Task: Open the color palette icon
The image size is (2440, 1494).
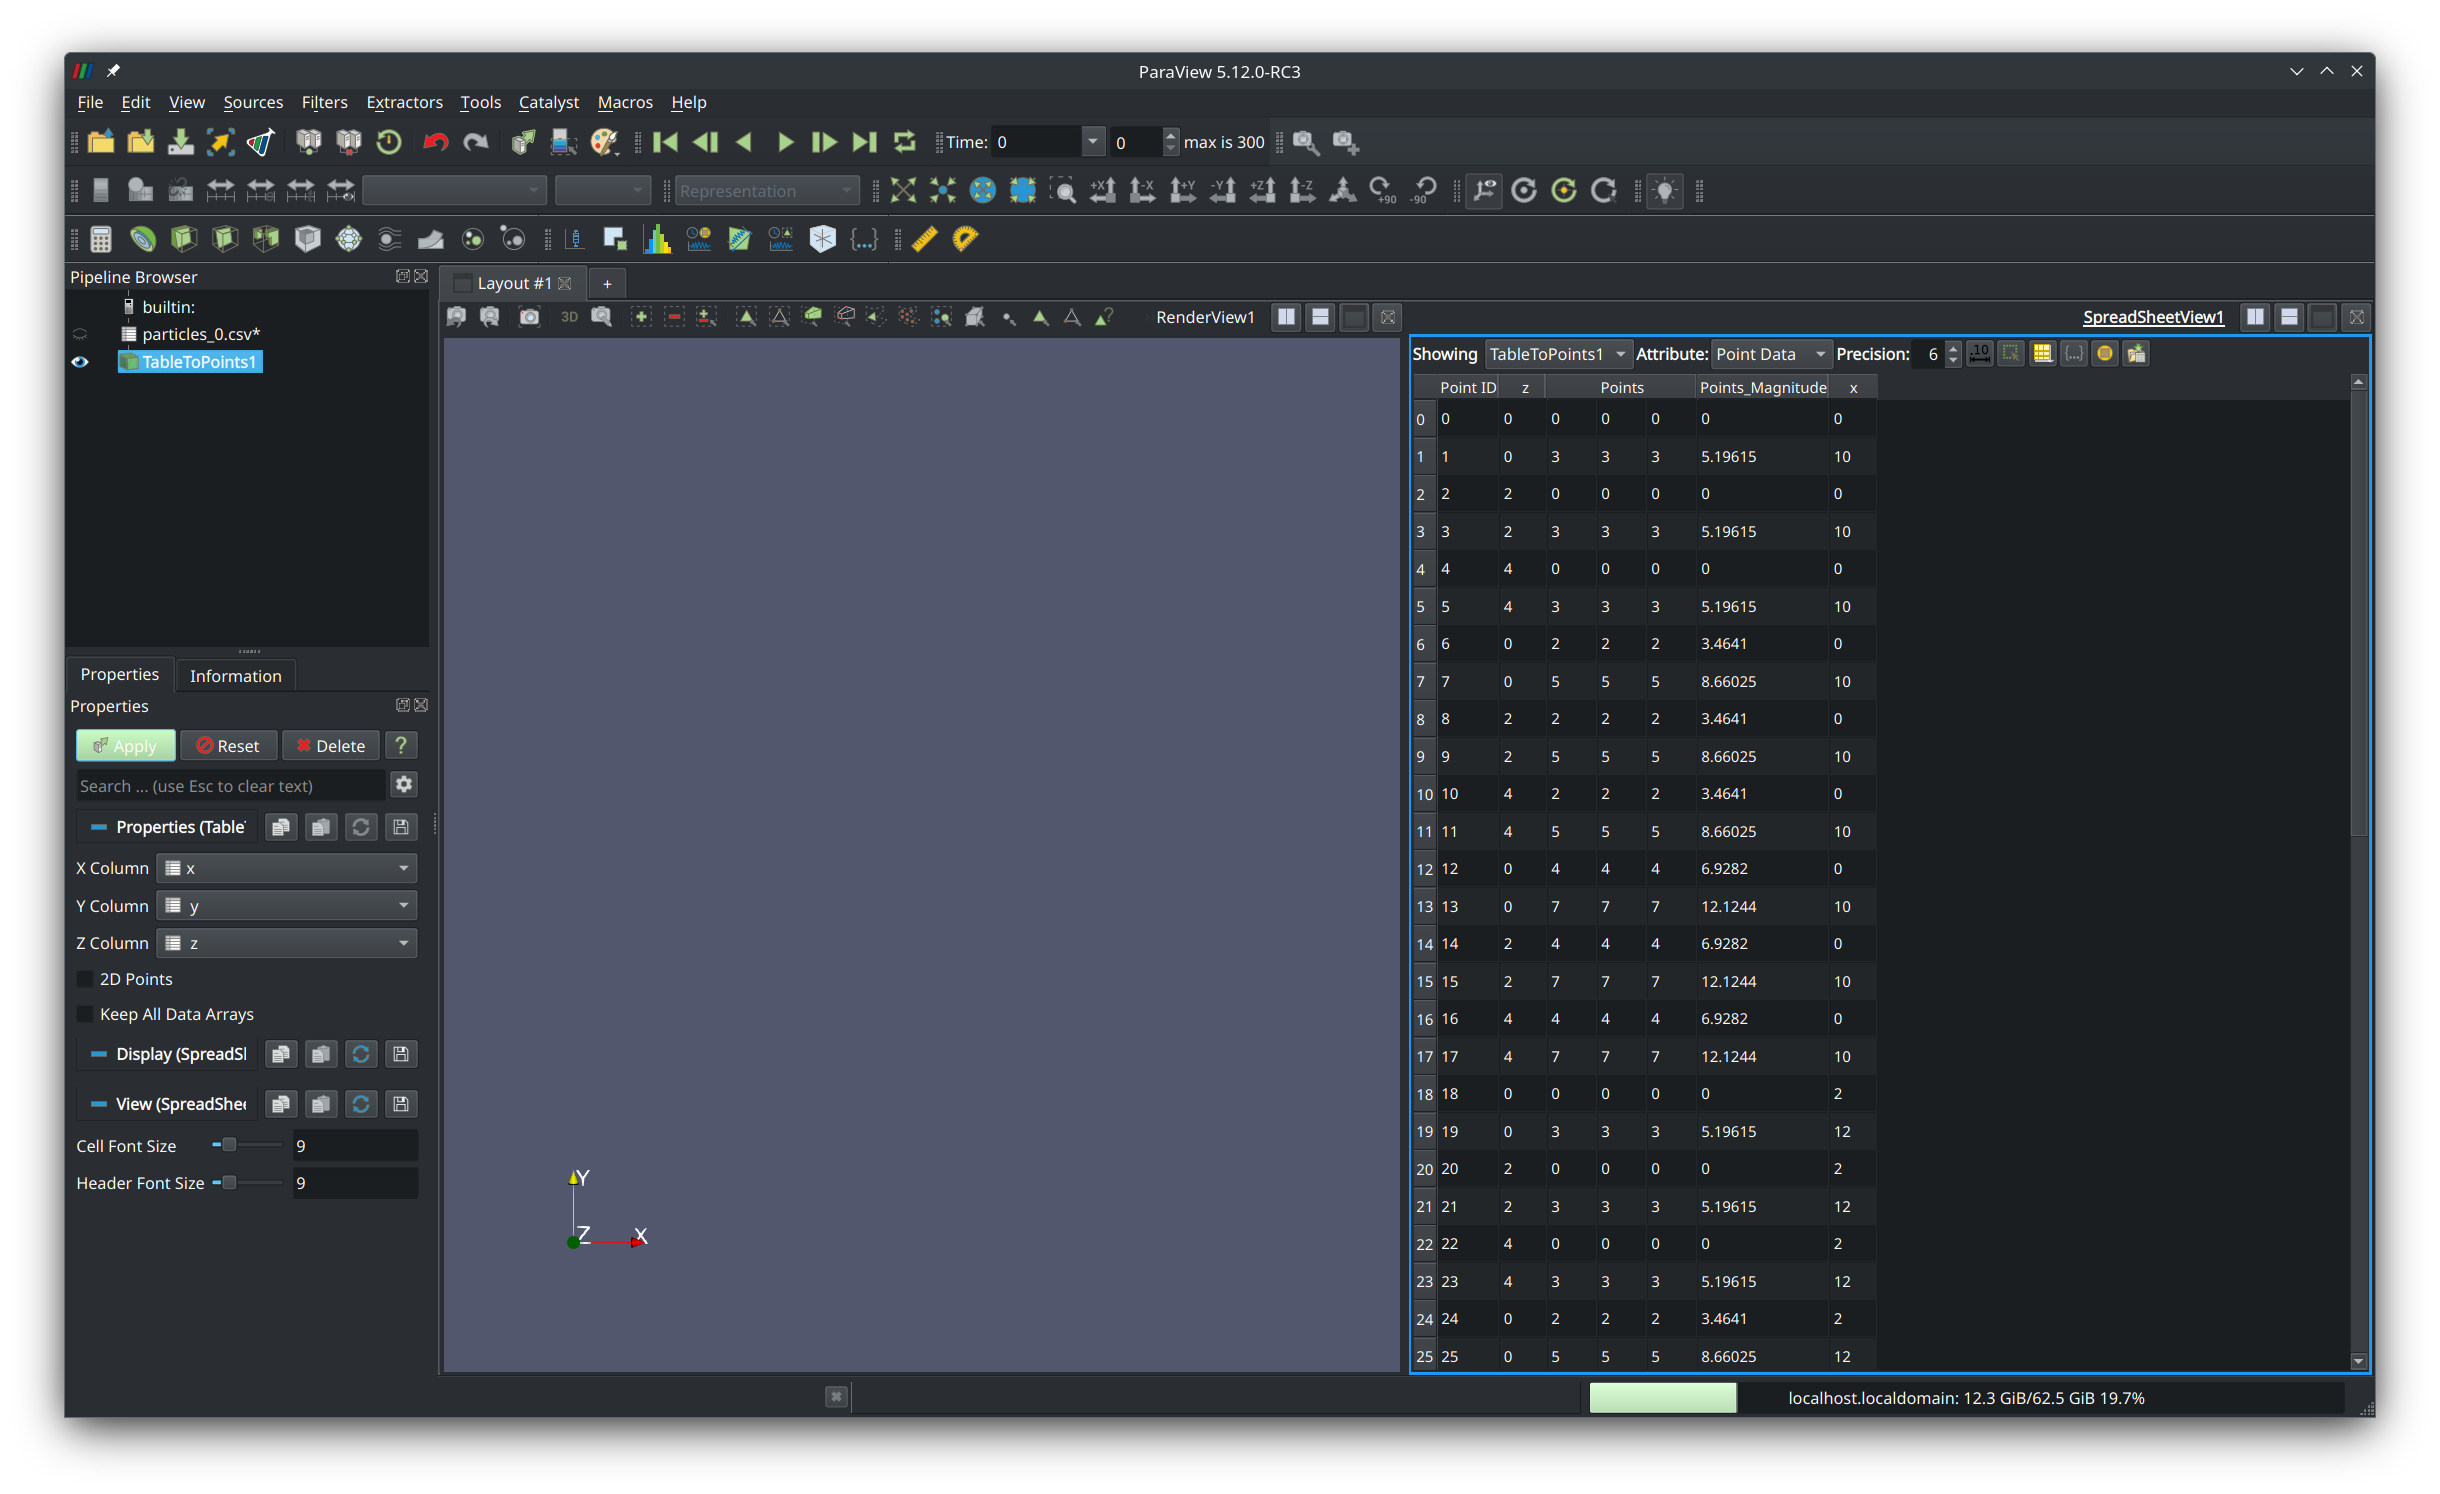Action: tap(604, 142)
